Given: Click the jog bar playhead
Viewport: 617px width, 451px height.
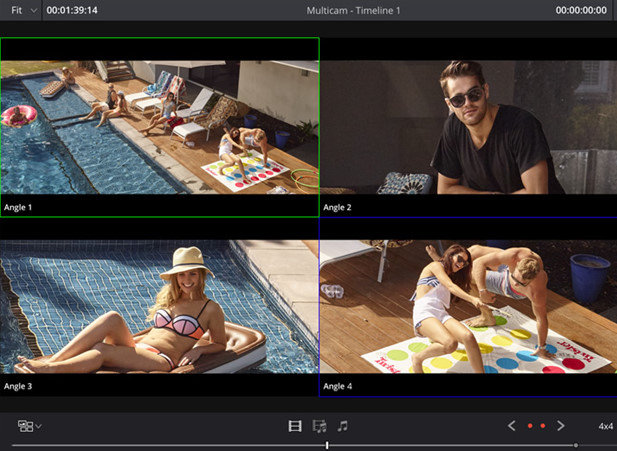Looking at the screenshot, I should tap(327, 445).
